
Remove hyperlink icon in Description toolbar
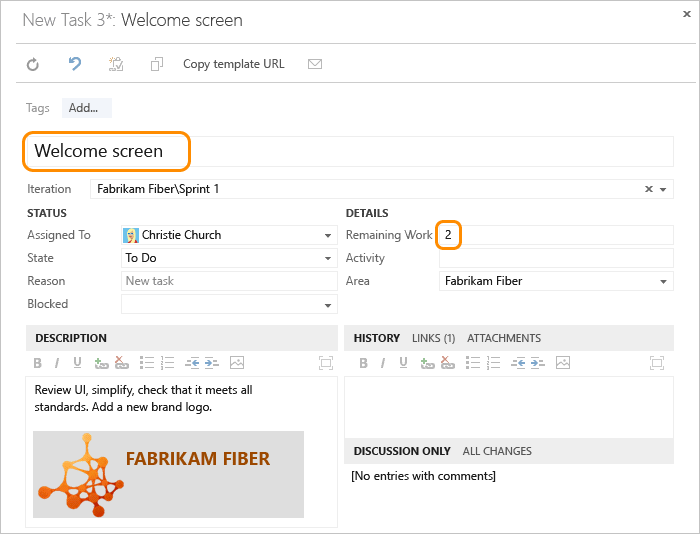tap(121, 363)
